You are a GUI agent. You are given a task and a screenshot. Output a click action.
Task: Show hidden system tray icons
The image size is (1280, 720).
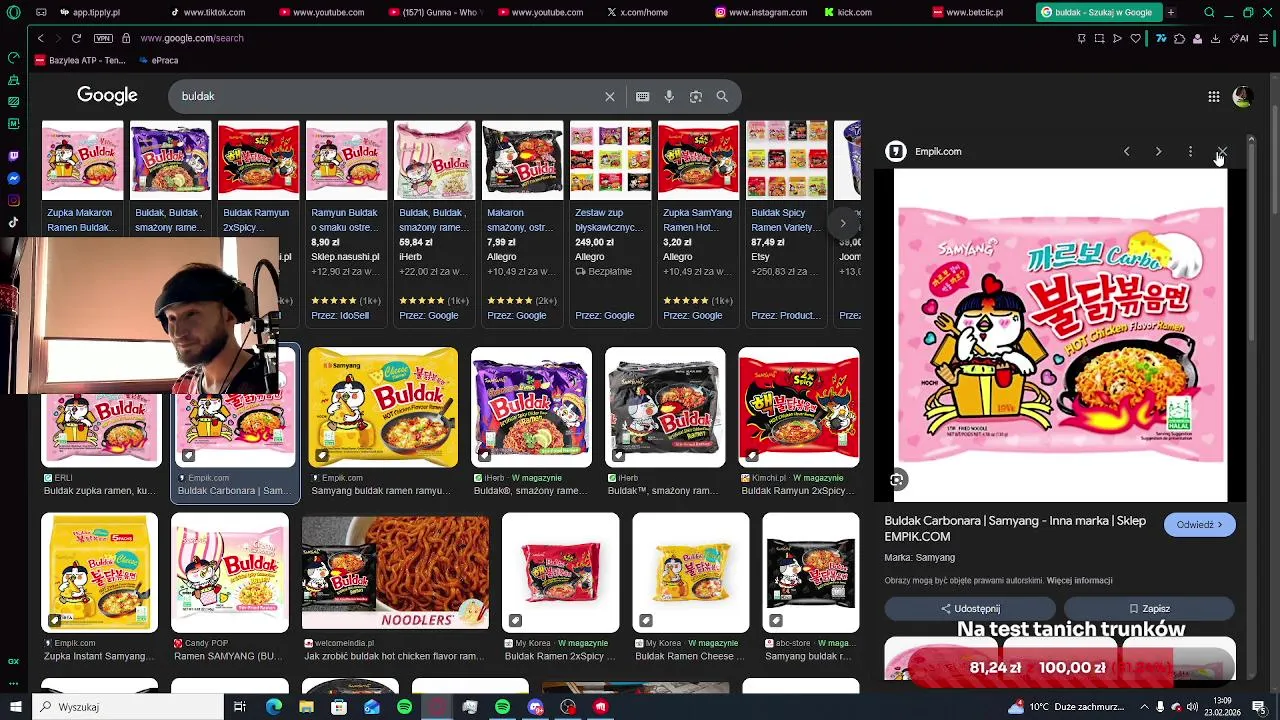click(1146, 707)
